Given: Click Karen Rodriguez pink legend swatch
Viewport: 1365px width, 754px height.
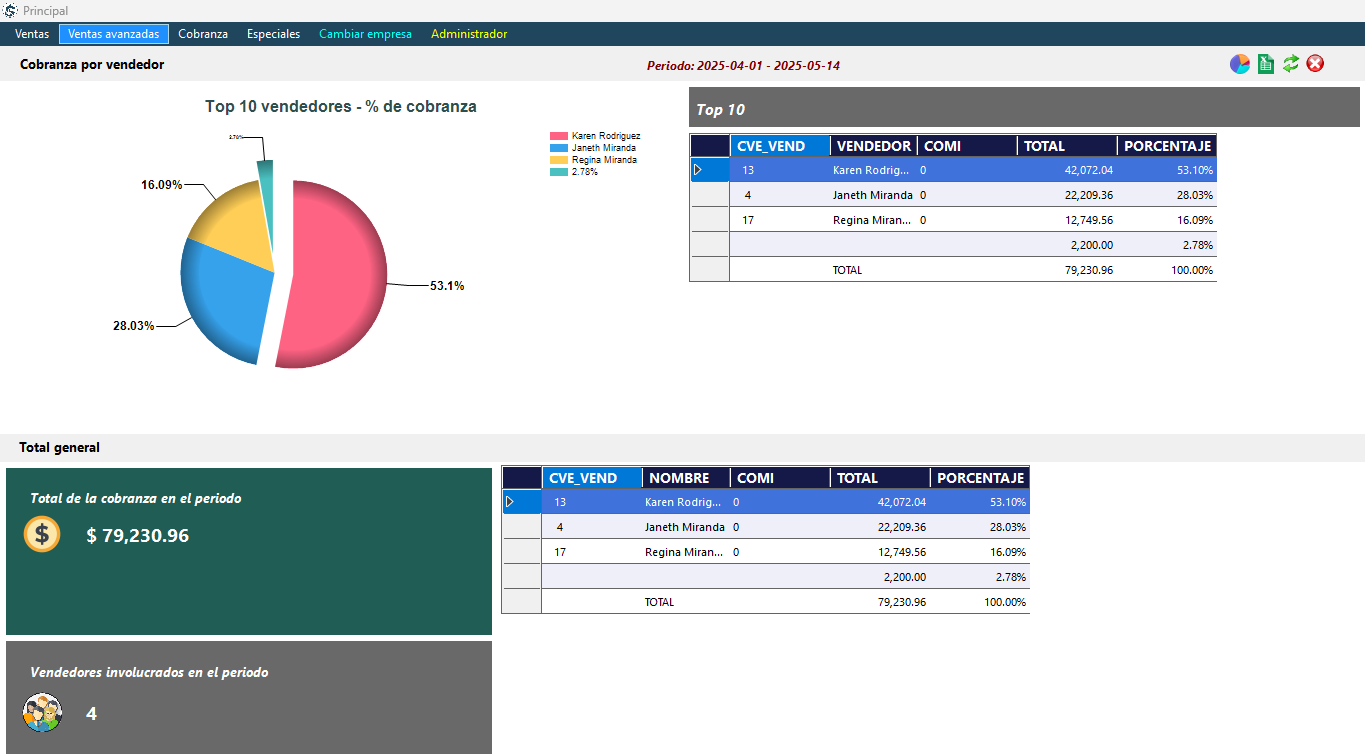Looking at the screenshot, I should point(558,136).
